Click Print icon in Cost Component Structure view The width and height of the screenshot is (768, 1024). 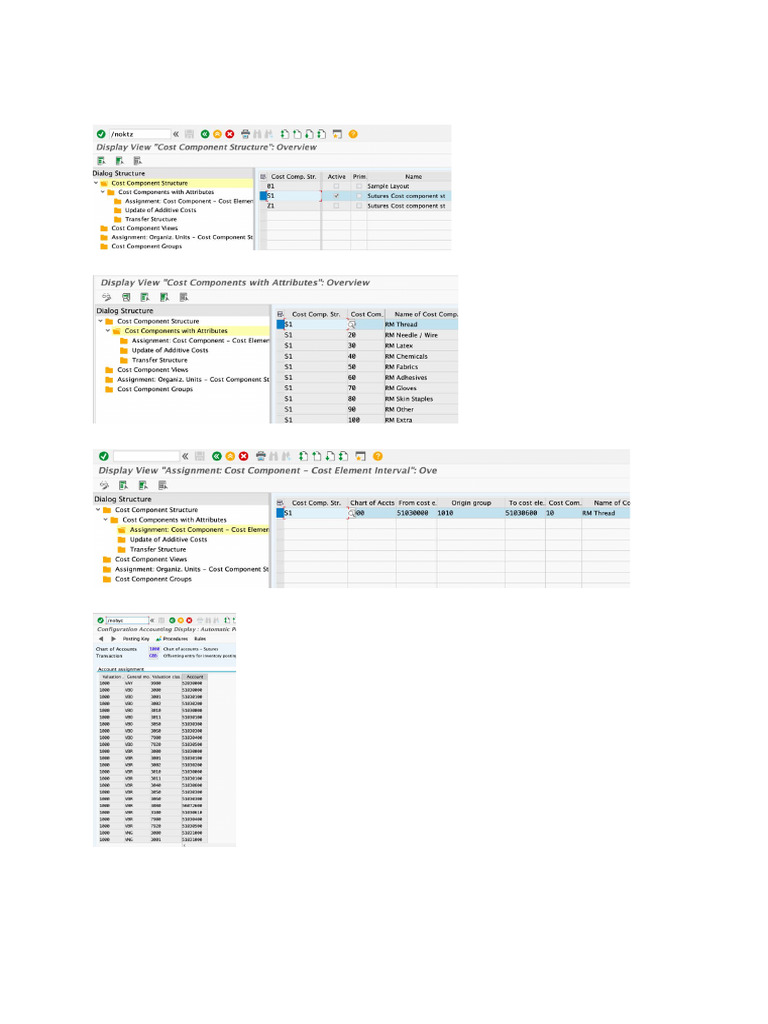[246, 134]
